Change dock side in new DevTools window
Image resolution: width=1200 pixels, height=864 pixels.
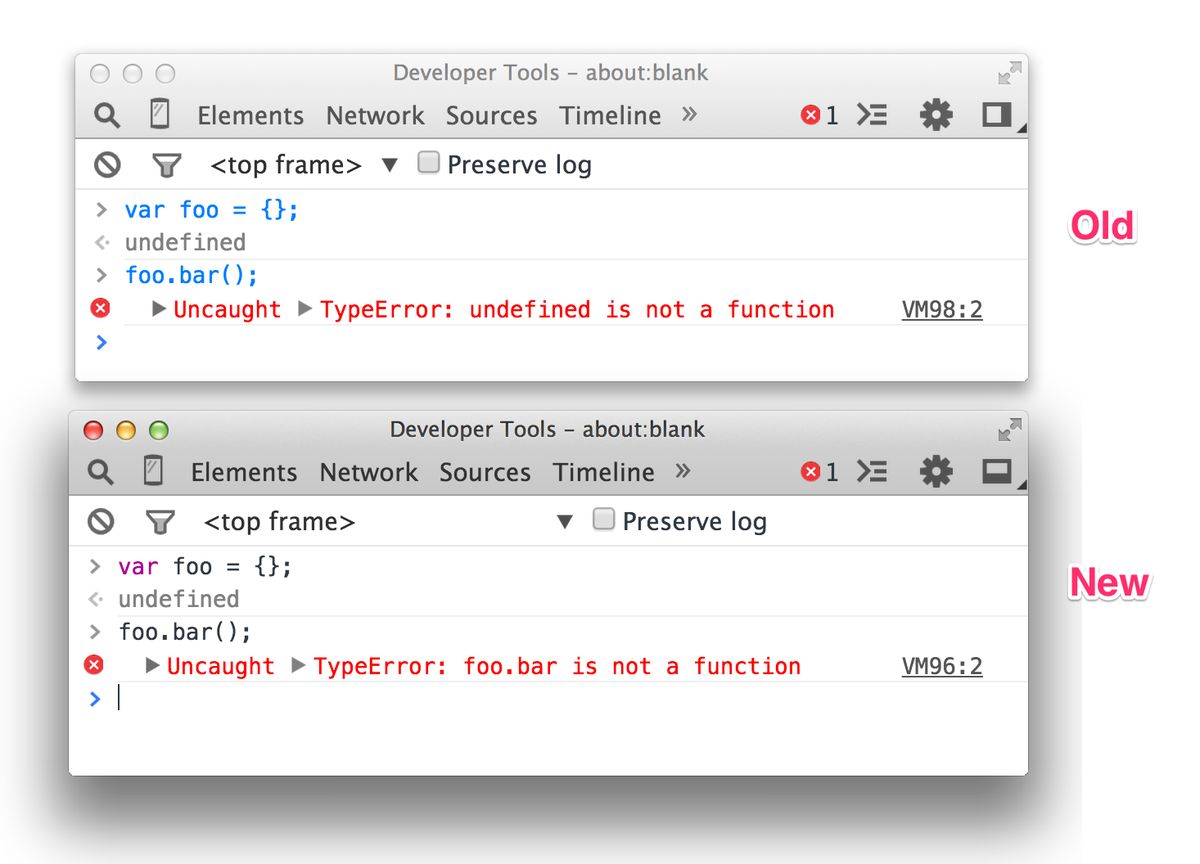997,472
